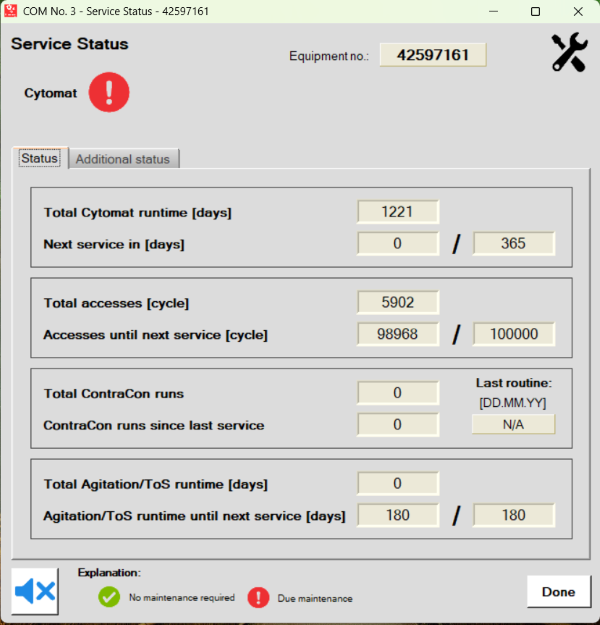This screenshot has height=625, width=600.
Task: Click the red Cytomat warning icon
Action: [109, 93]
